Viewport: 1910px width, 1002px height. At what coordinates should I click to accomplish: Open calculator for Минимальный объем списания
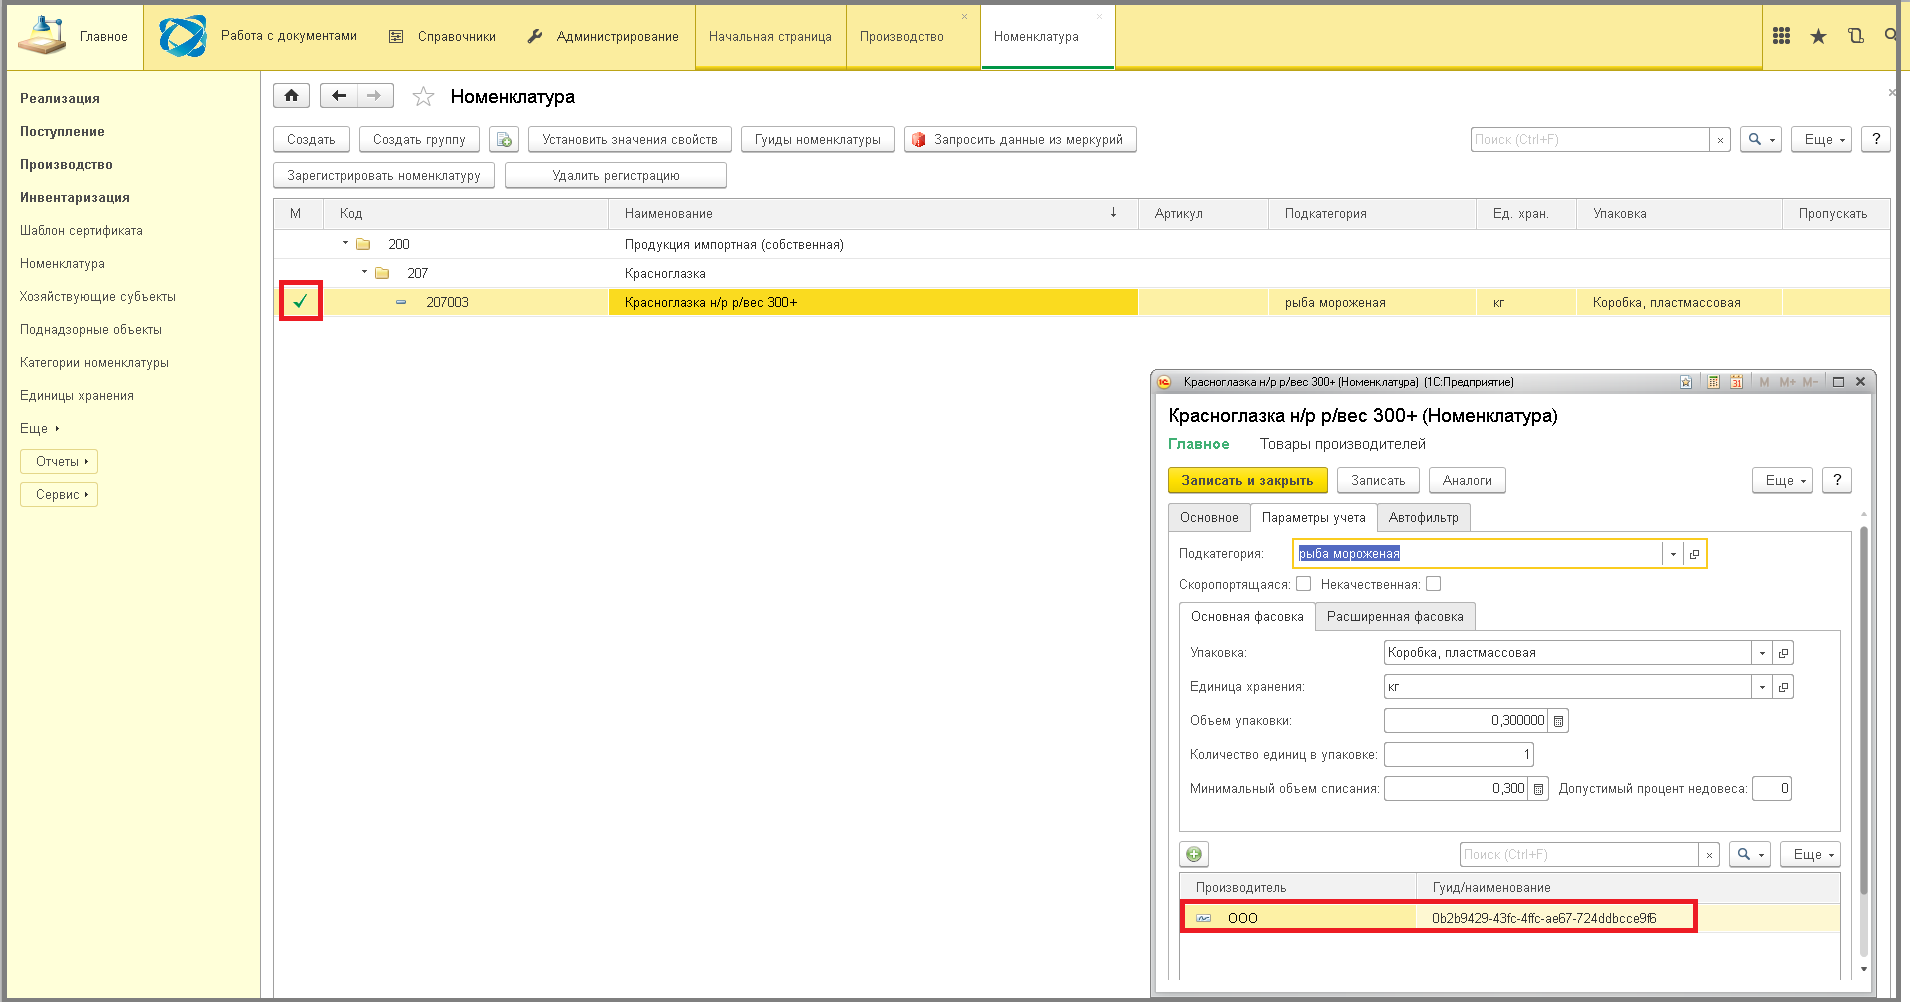tap(1538, 789)
